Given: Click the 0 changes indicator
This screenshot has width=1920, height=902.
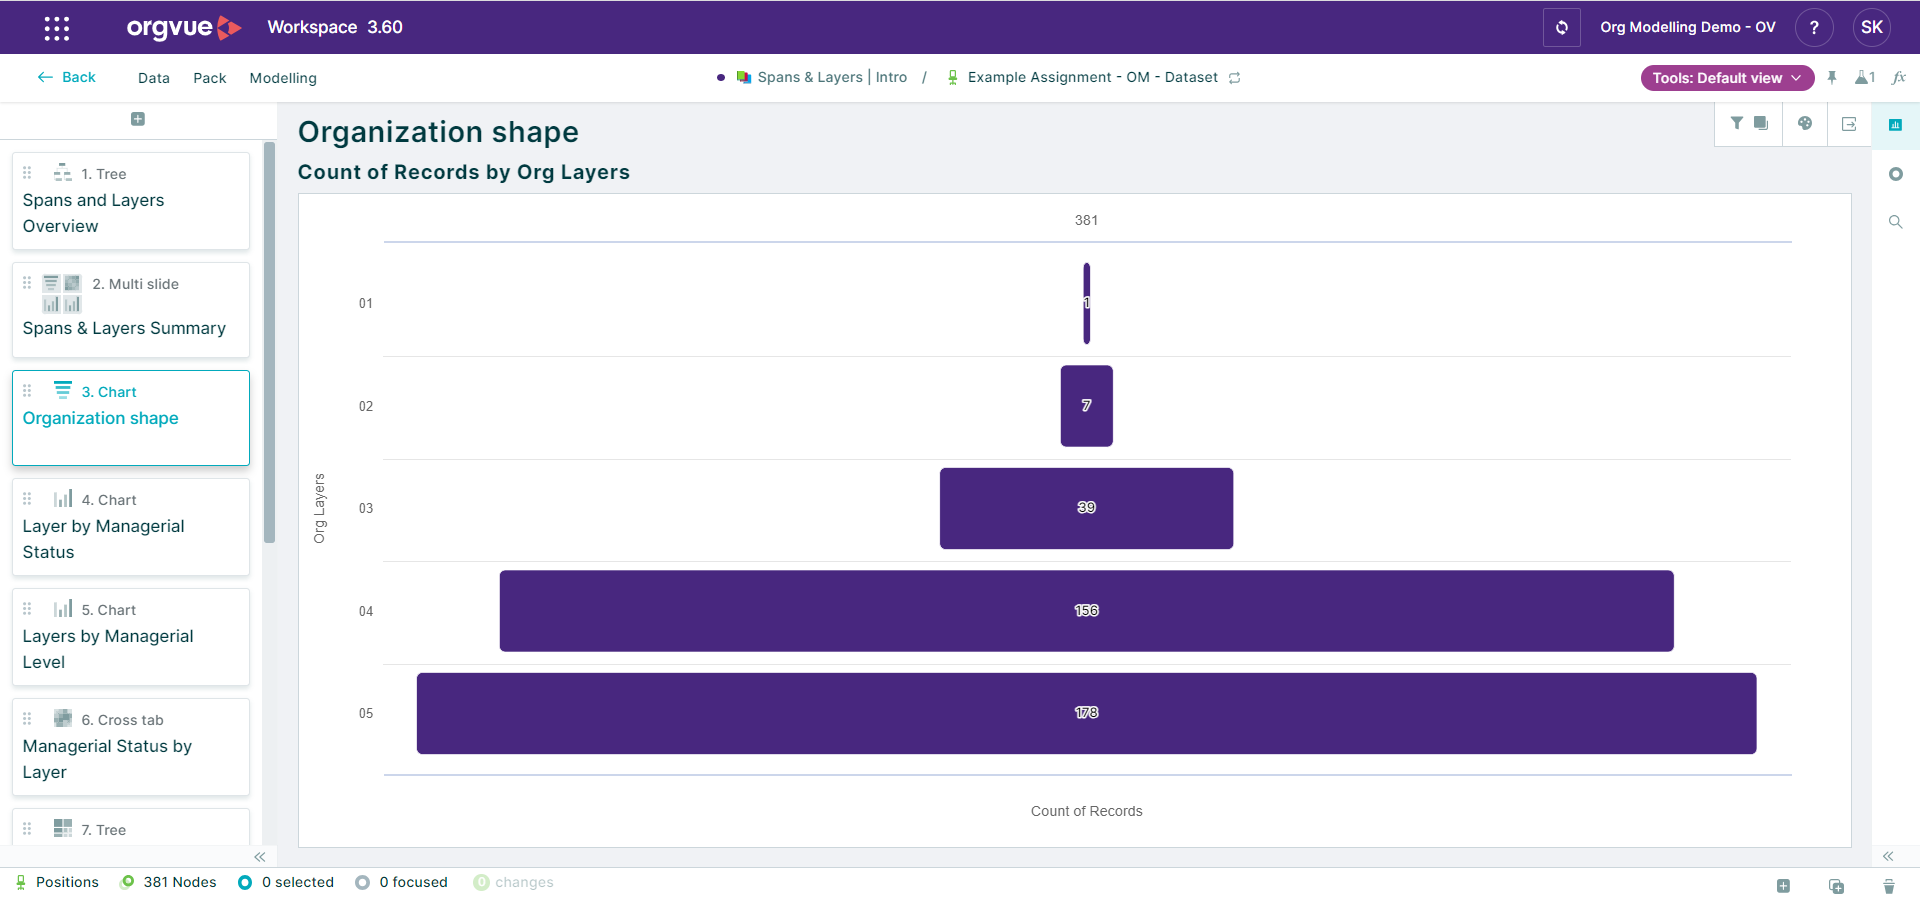Looking at the screenshot, I should click(513, 882).
